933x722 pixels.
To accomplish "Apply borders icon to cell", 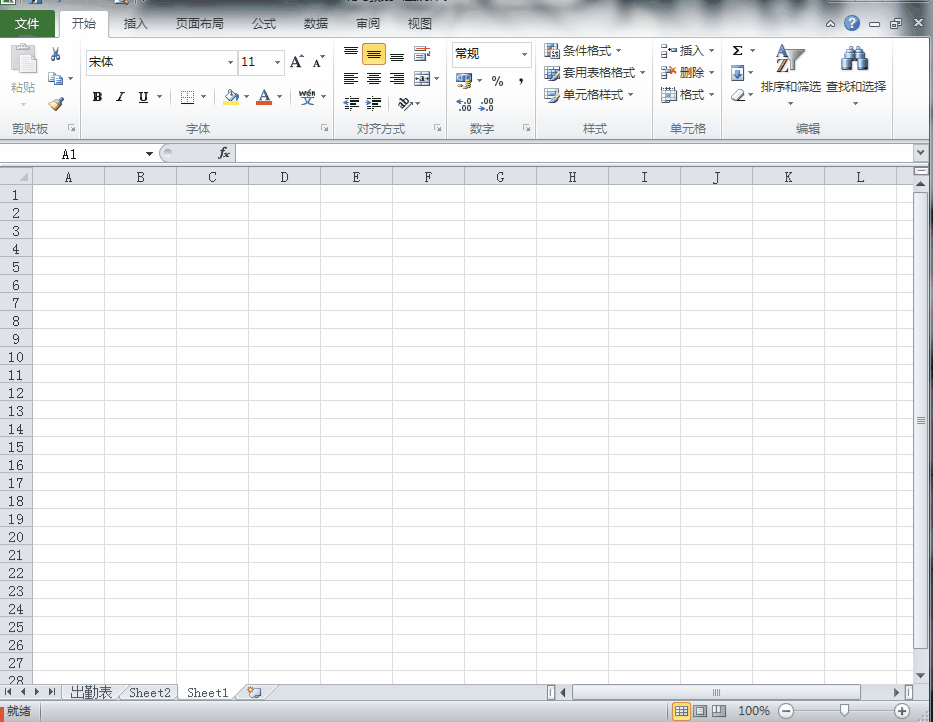I will [x=187, y=97].
